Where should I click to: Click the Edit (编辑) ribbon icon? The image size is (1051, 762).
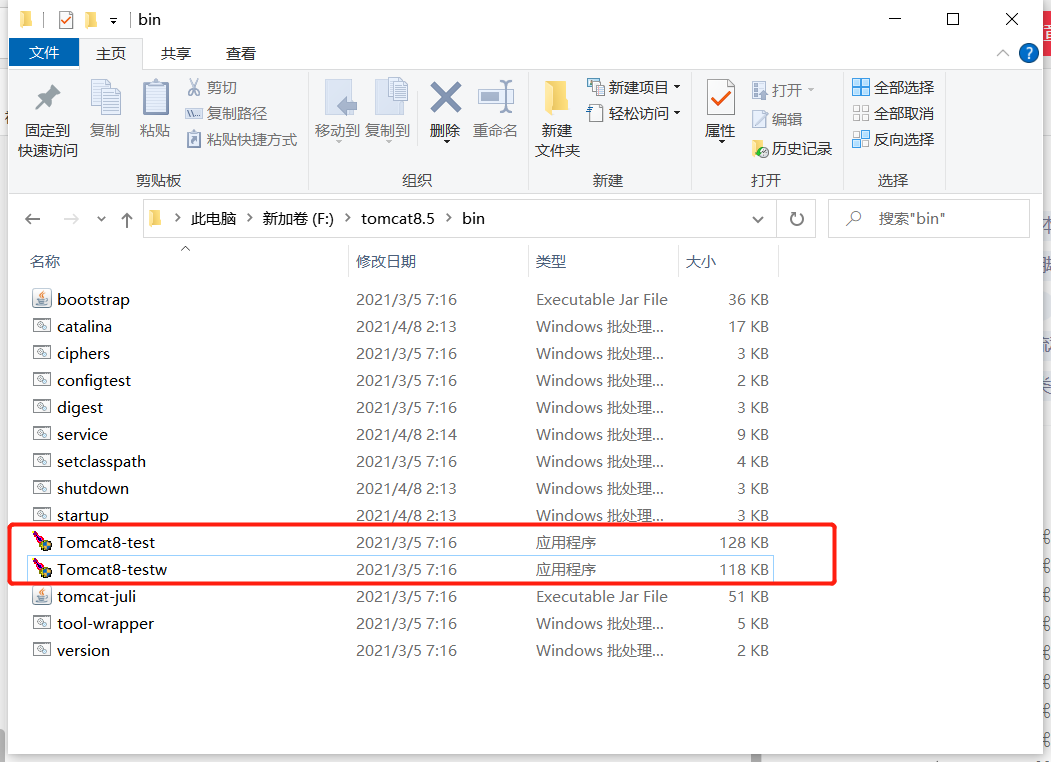759,119
